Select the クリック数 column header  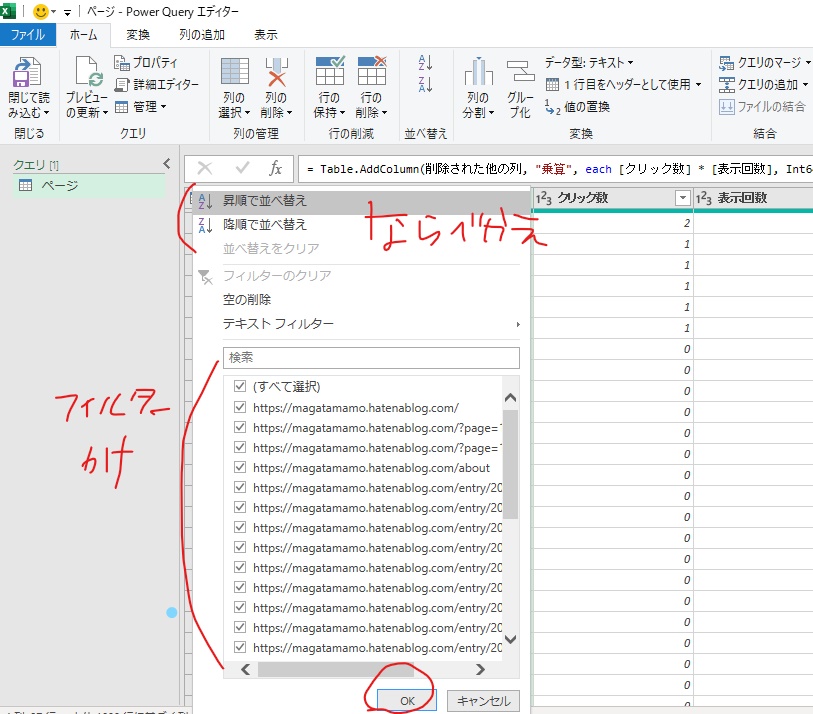coord(583,198)
